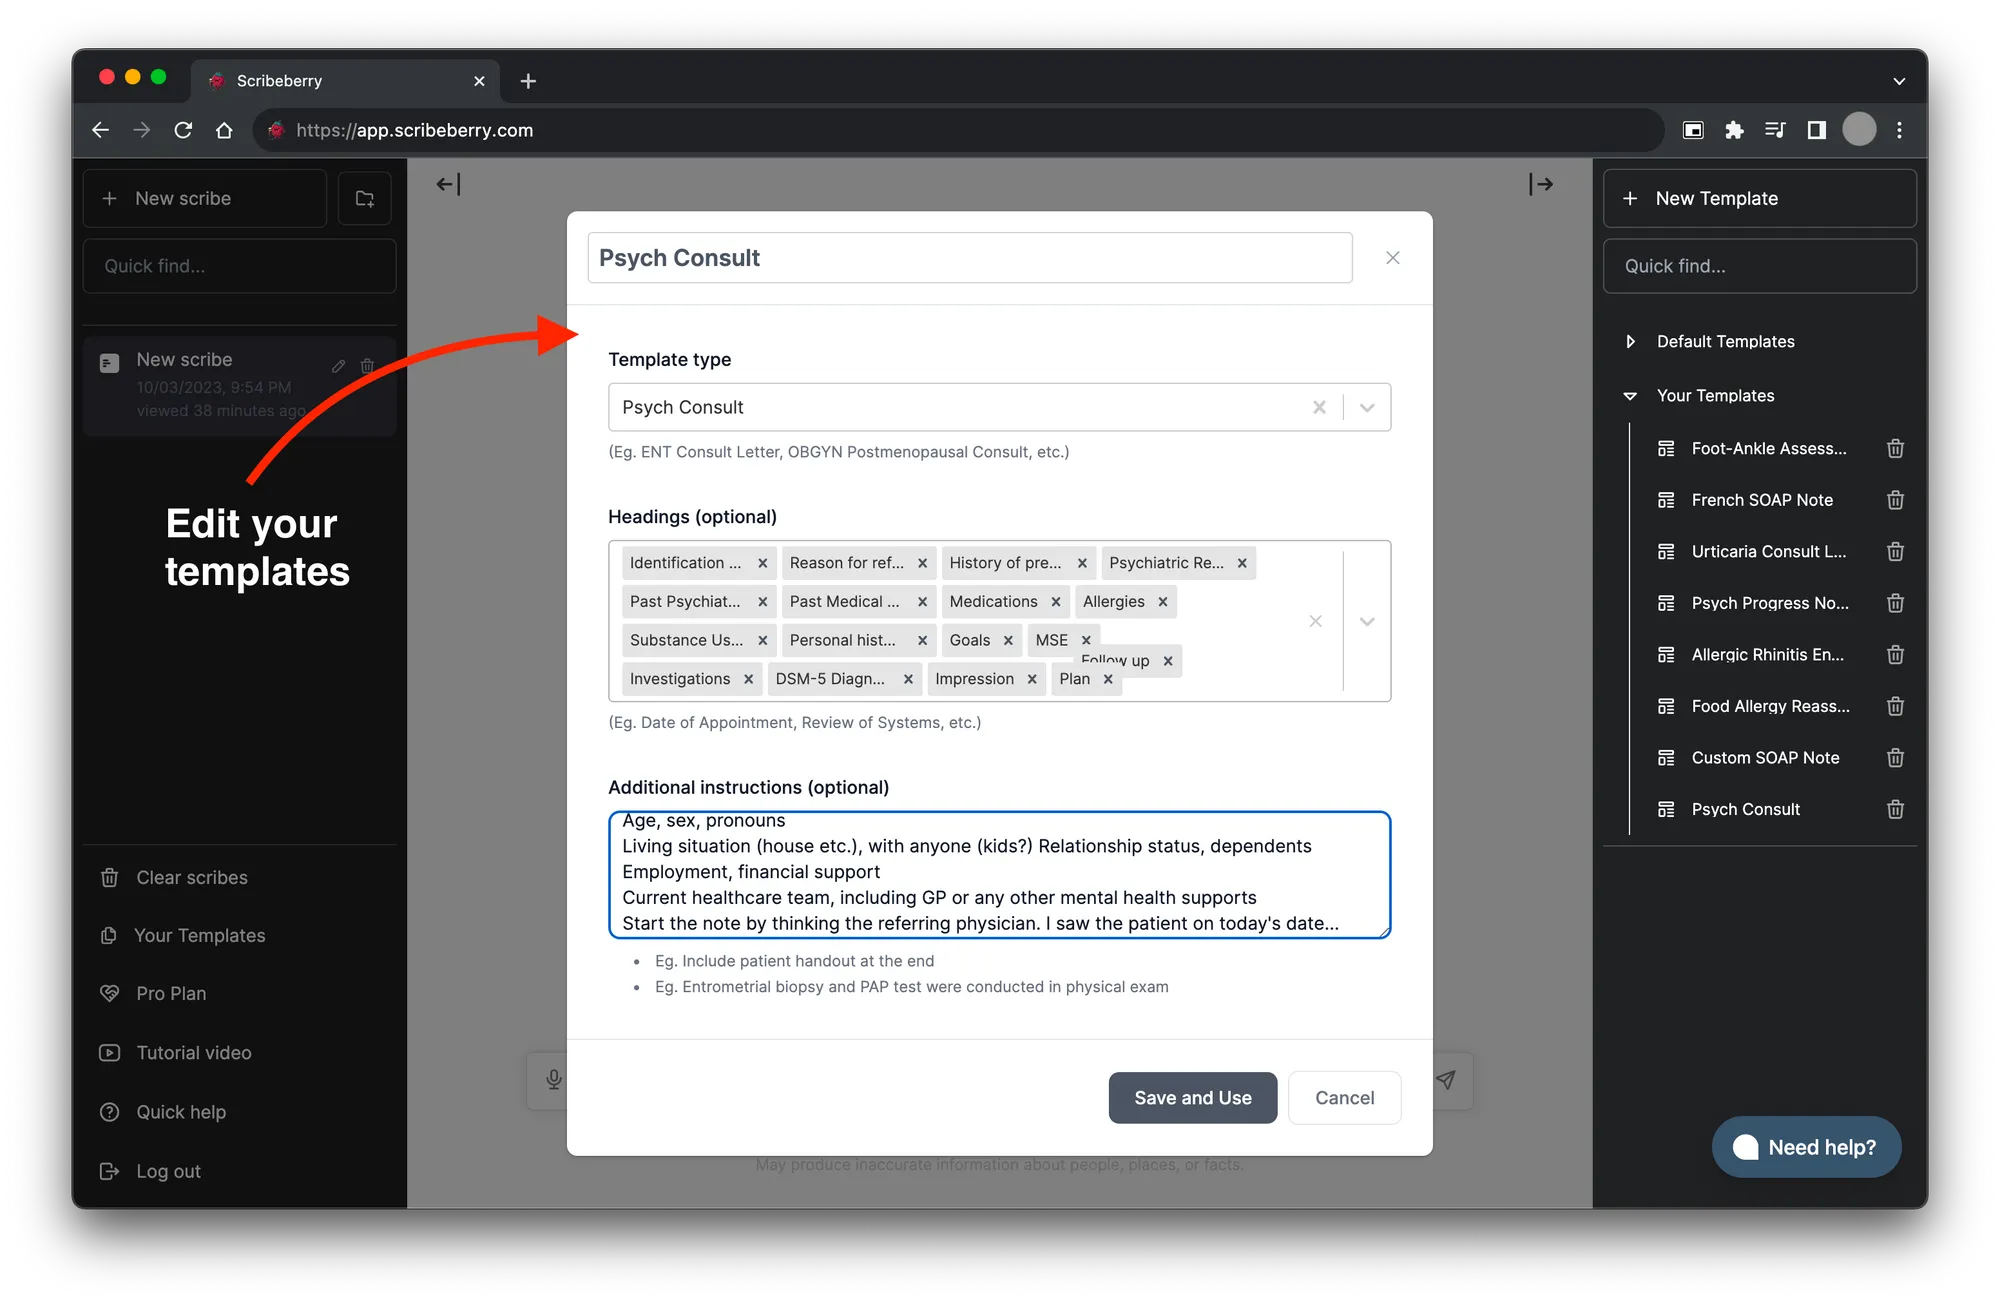The image size is (2000, 1304).
Task: Open the Headings dropdown chevron
Action: point(1367,621)
